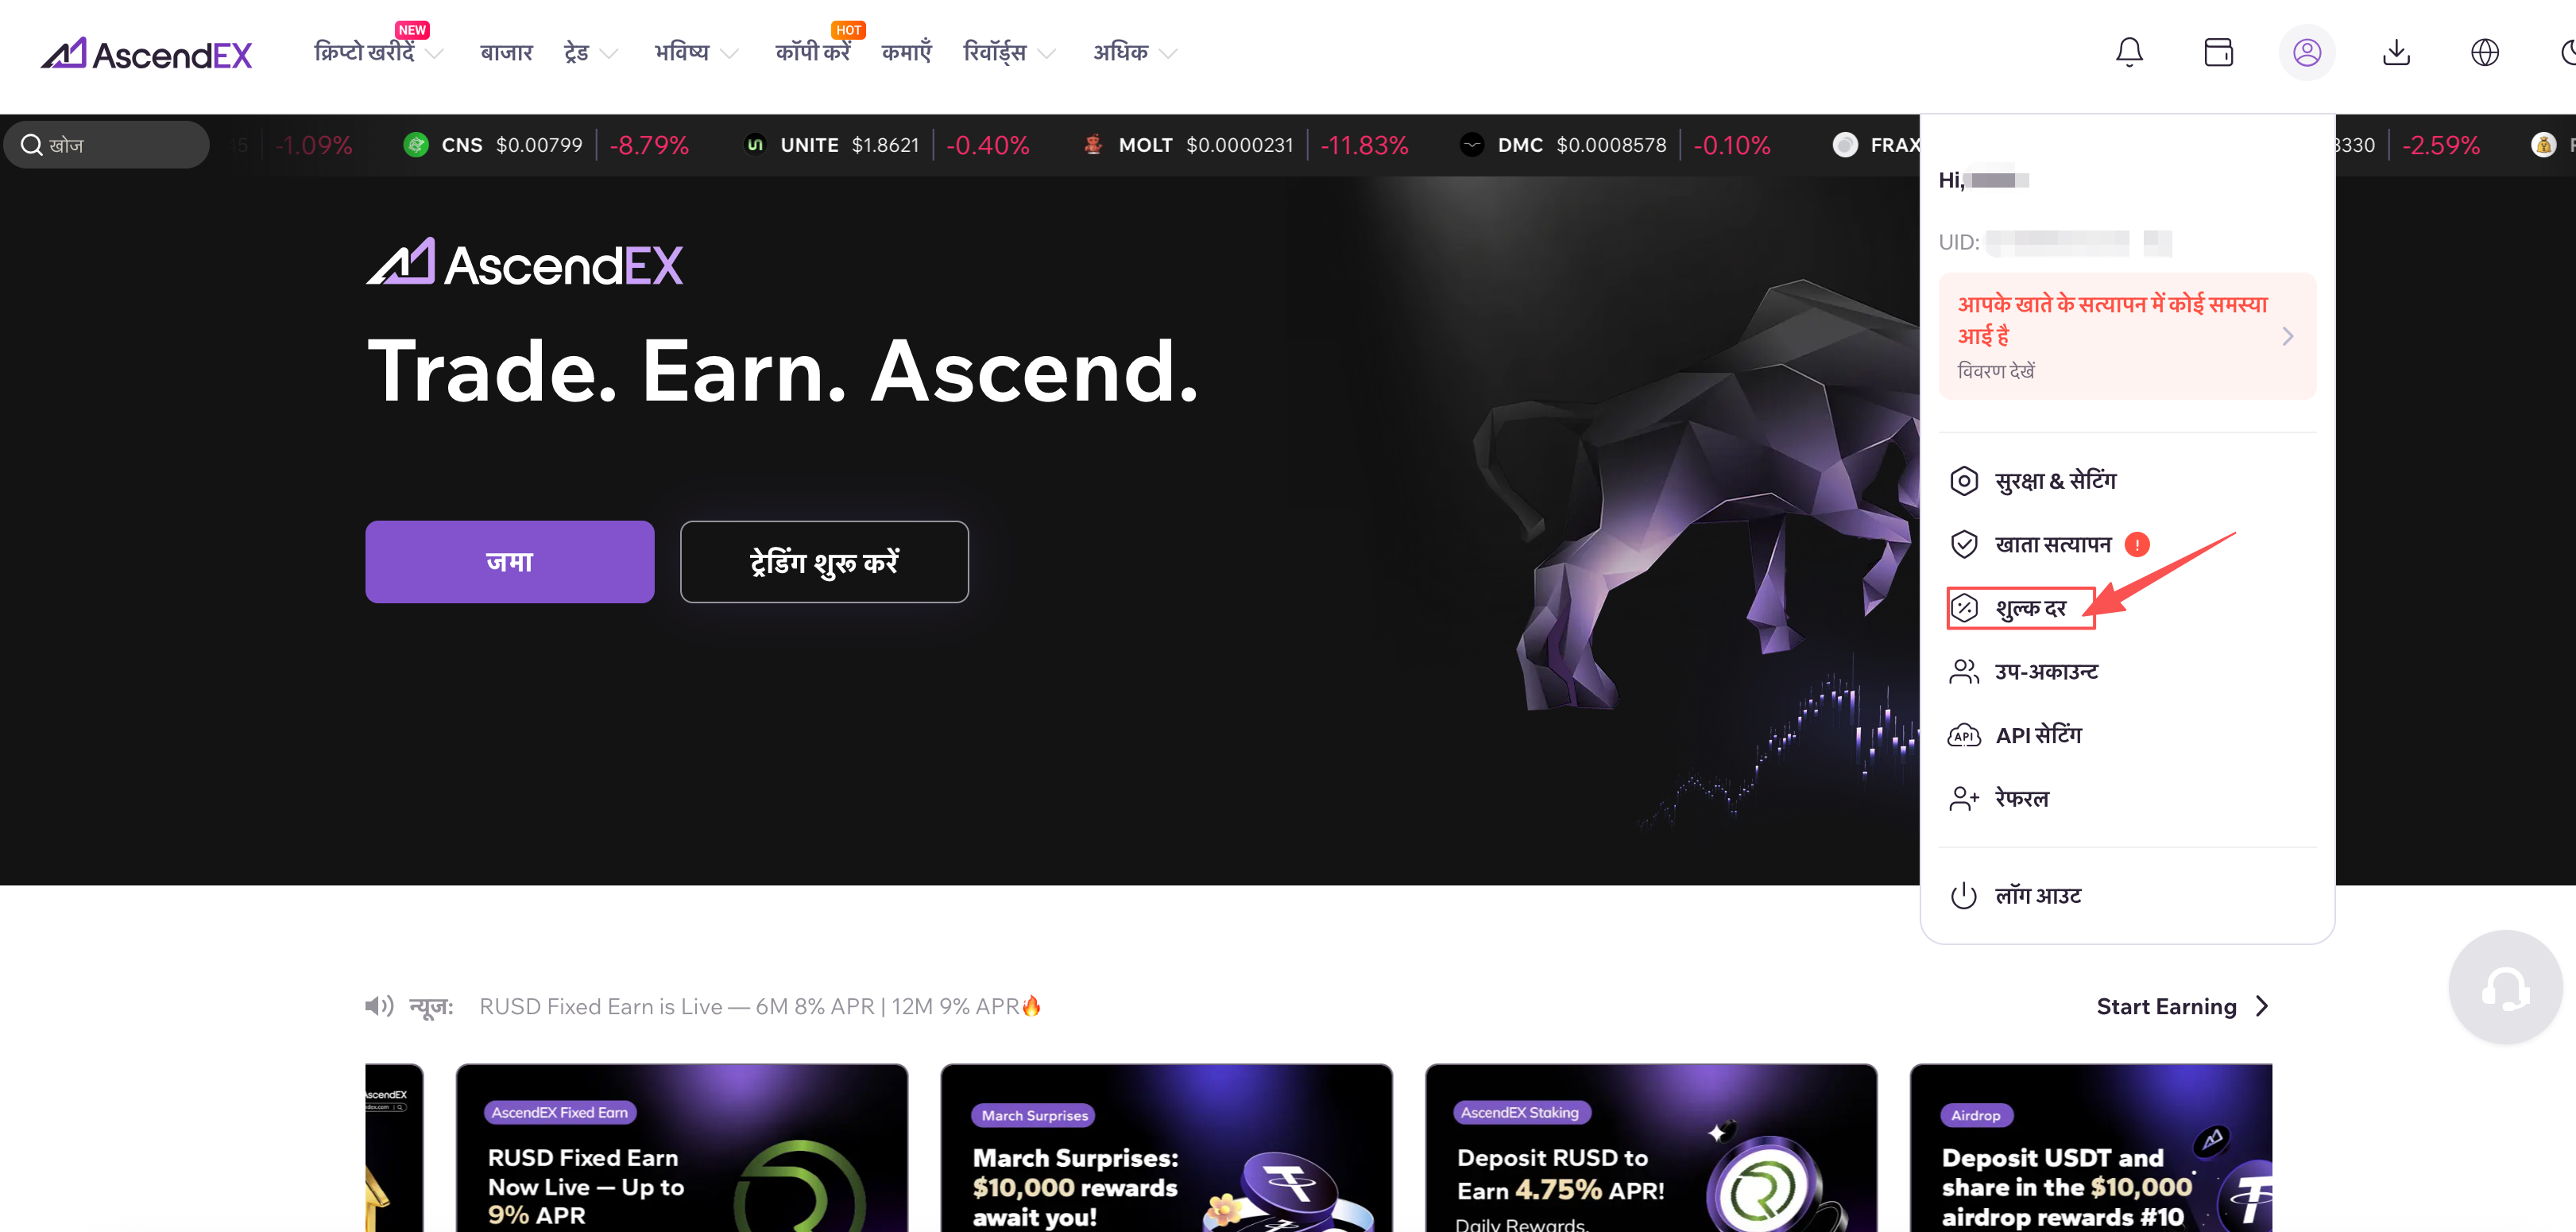Image resolution: width=2576 pixels, height=1232 pixels.
Task: Expand the रिवॉर्ड्स dropdown menu
Action: (1008, 53)
